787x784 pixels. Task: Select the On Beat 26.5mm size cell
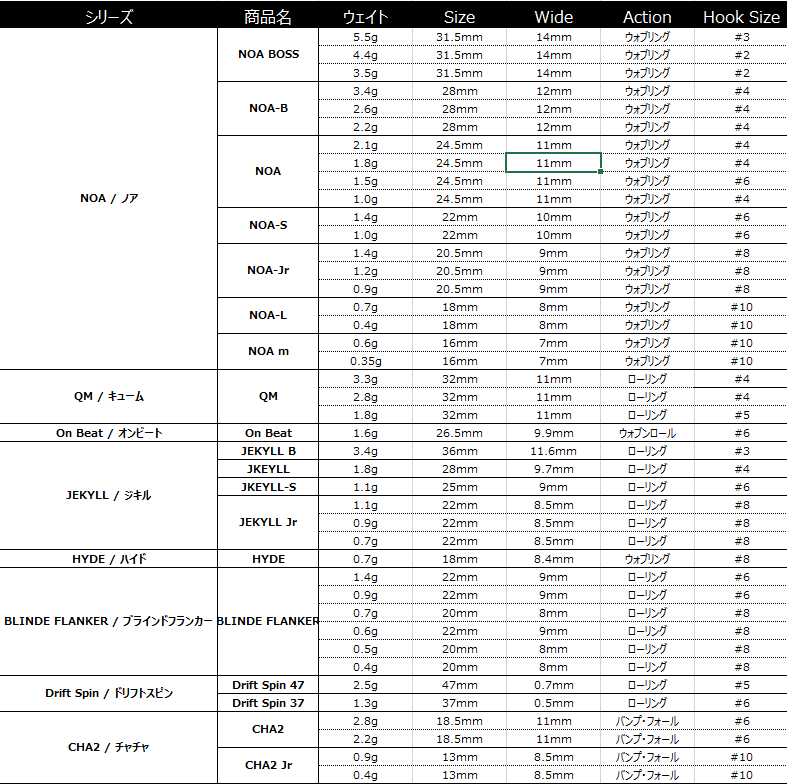click(x=459, y=433)
